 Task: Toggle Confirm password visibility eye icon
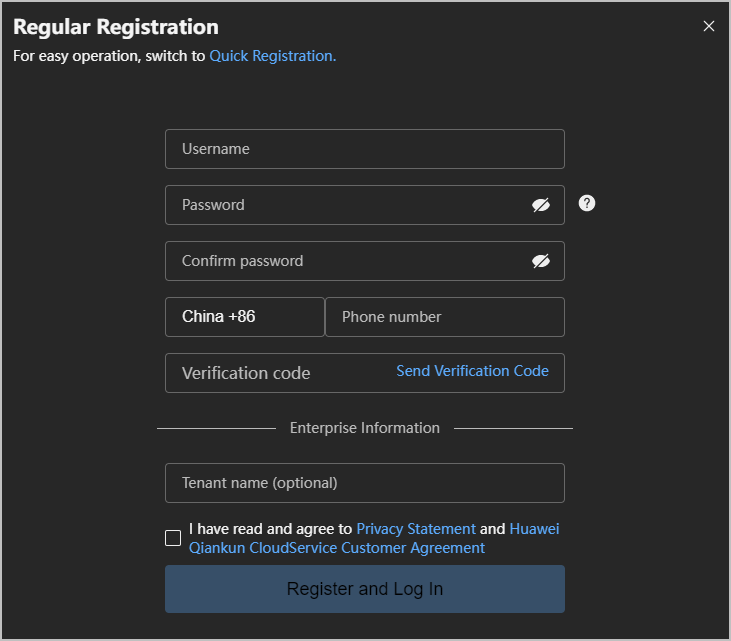tap(541, 261)
